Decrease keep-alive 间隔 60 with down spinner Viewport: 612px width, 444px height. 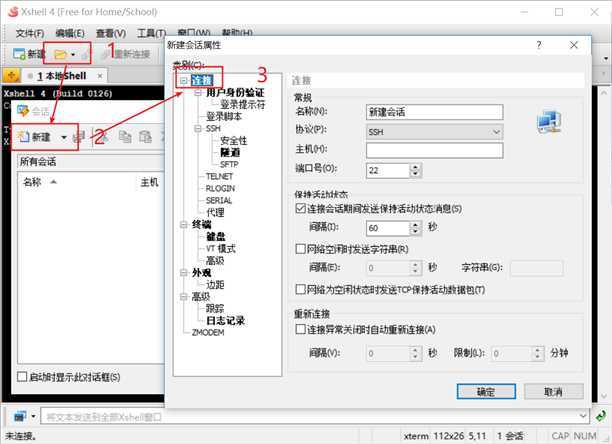click(415, 232)
